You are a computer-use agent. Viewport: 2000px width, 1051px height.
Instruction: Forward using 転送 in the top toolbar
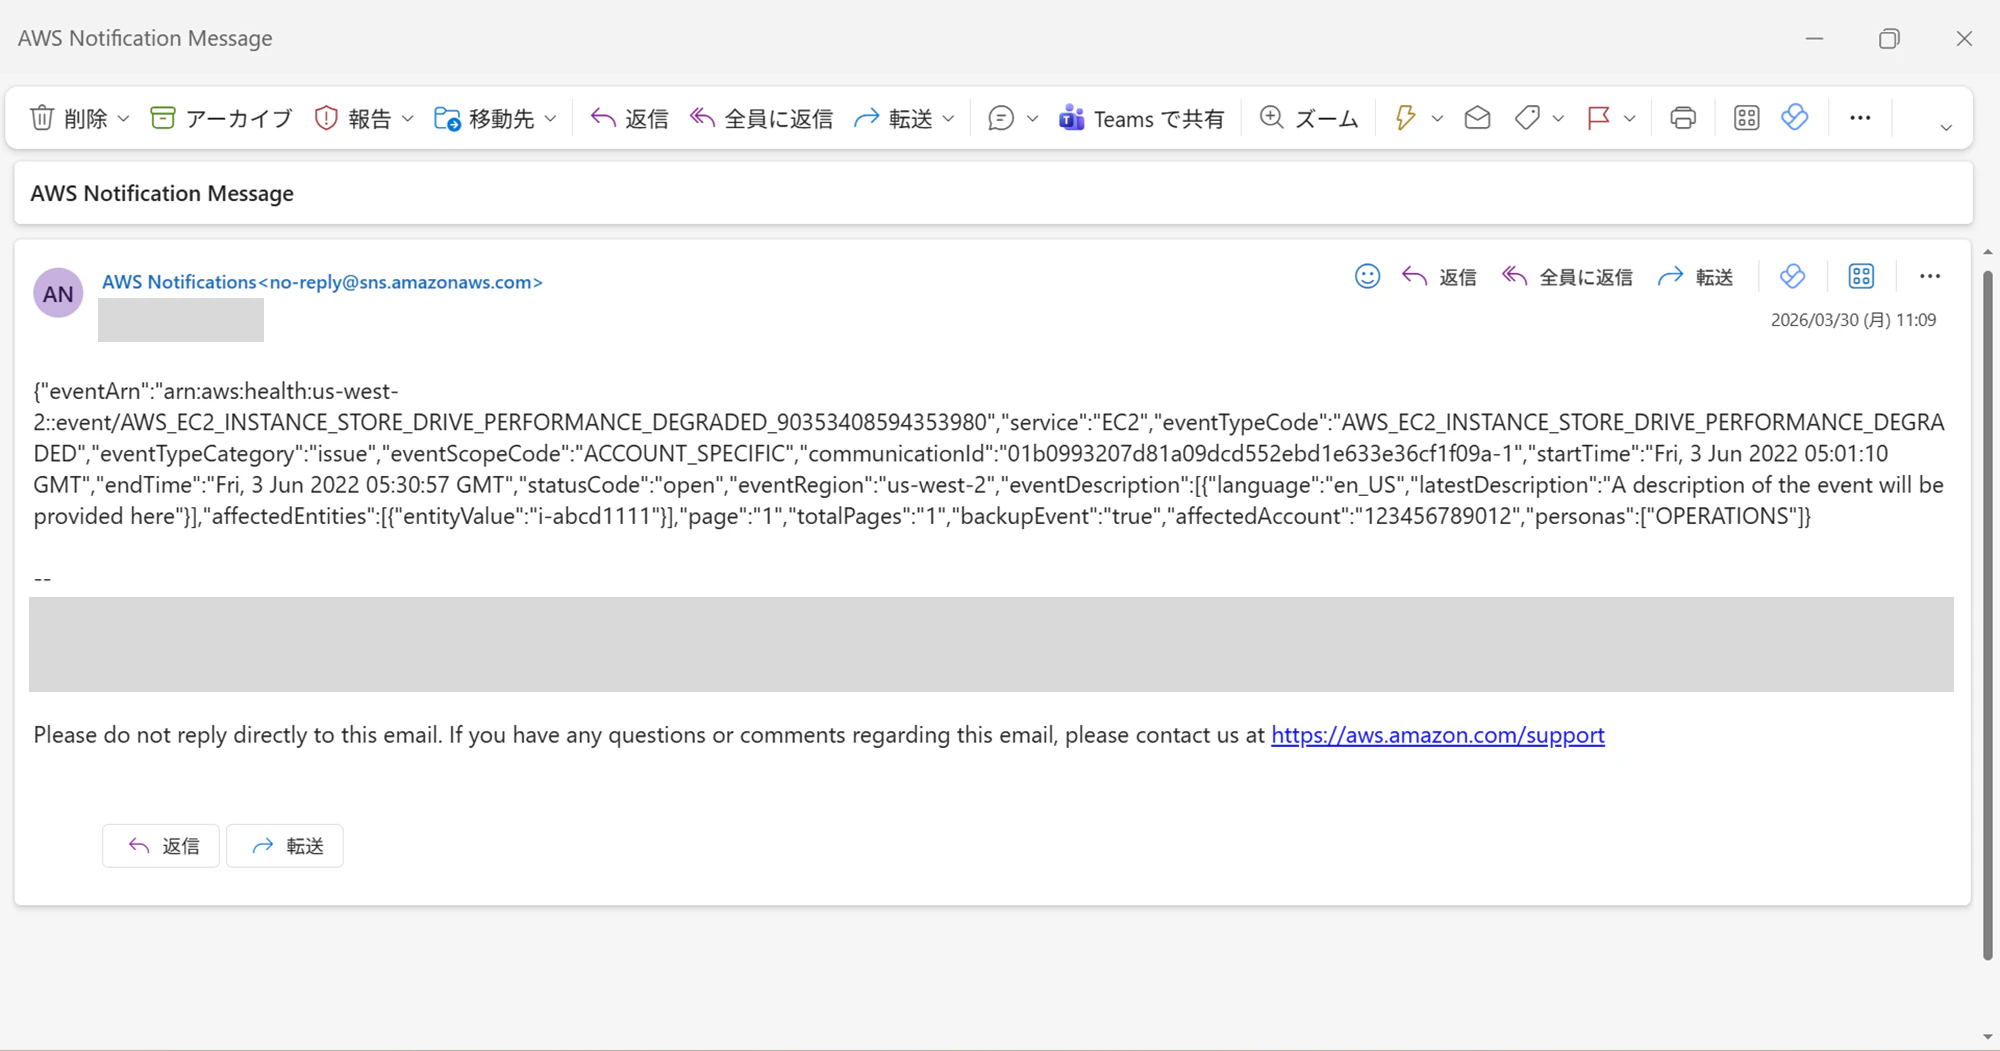pos(893,118)
